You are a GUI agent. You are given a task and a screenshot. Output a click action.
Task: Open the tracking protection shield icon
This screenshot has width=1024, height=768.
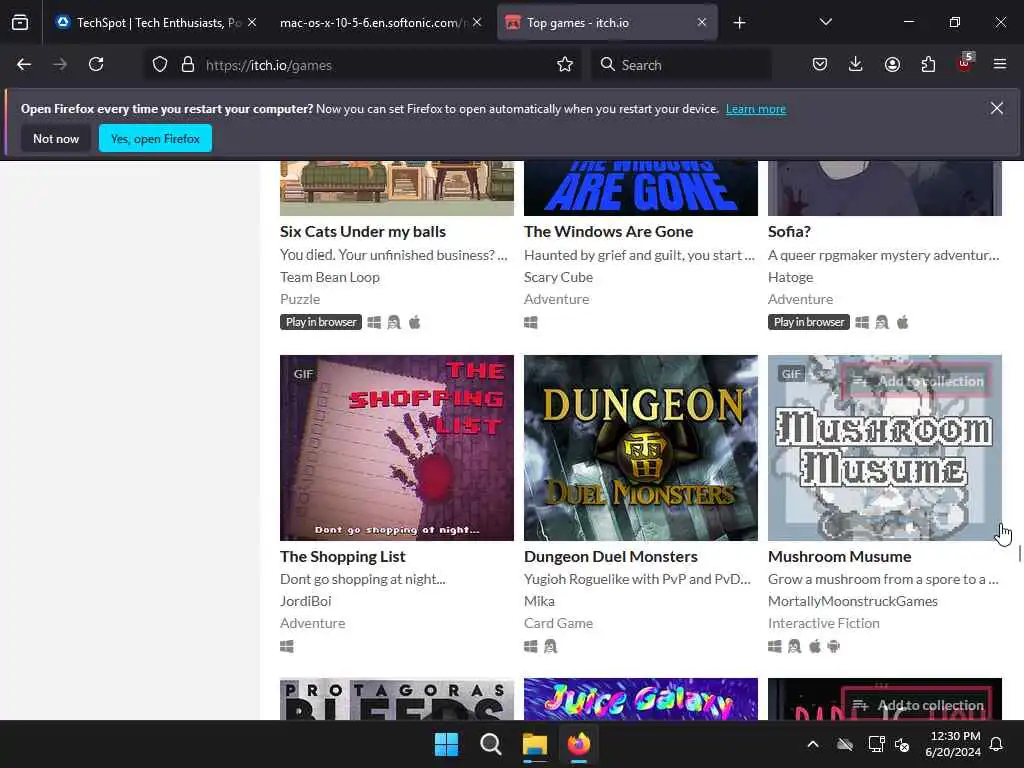tap(160, 65)
